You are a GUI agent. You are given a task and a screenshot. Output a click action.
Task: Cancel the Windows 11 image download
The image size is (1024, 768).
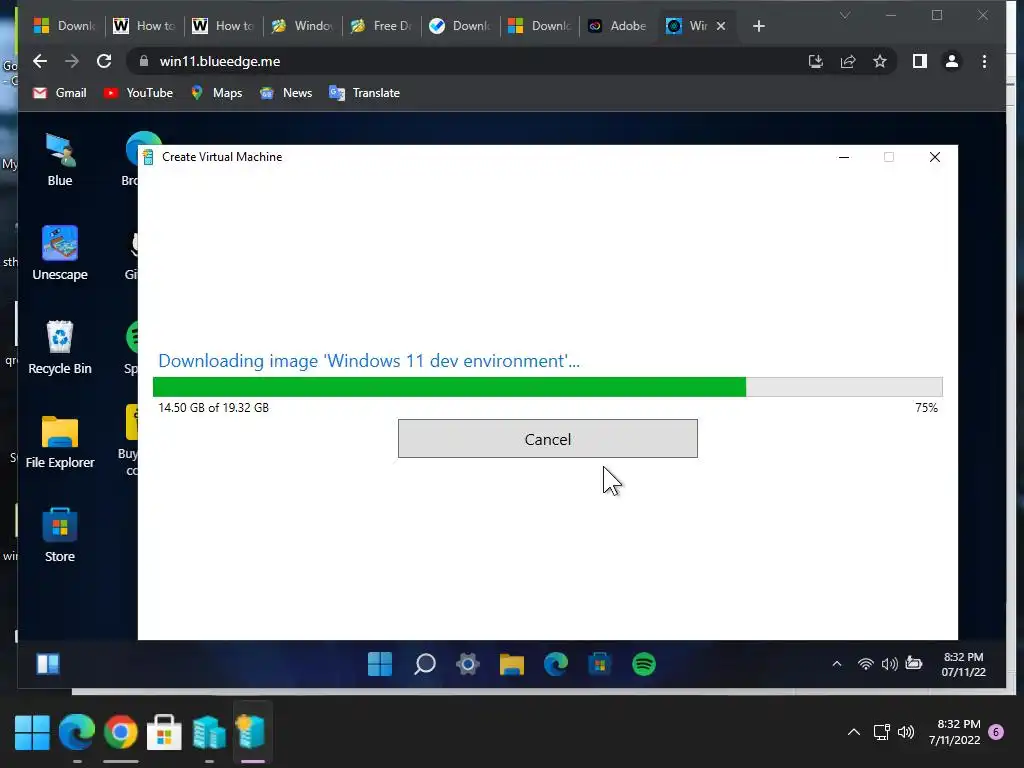tap(547, 439)
